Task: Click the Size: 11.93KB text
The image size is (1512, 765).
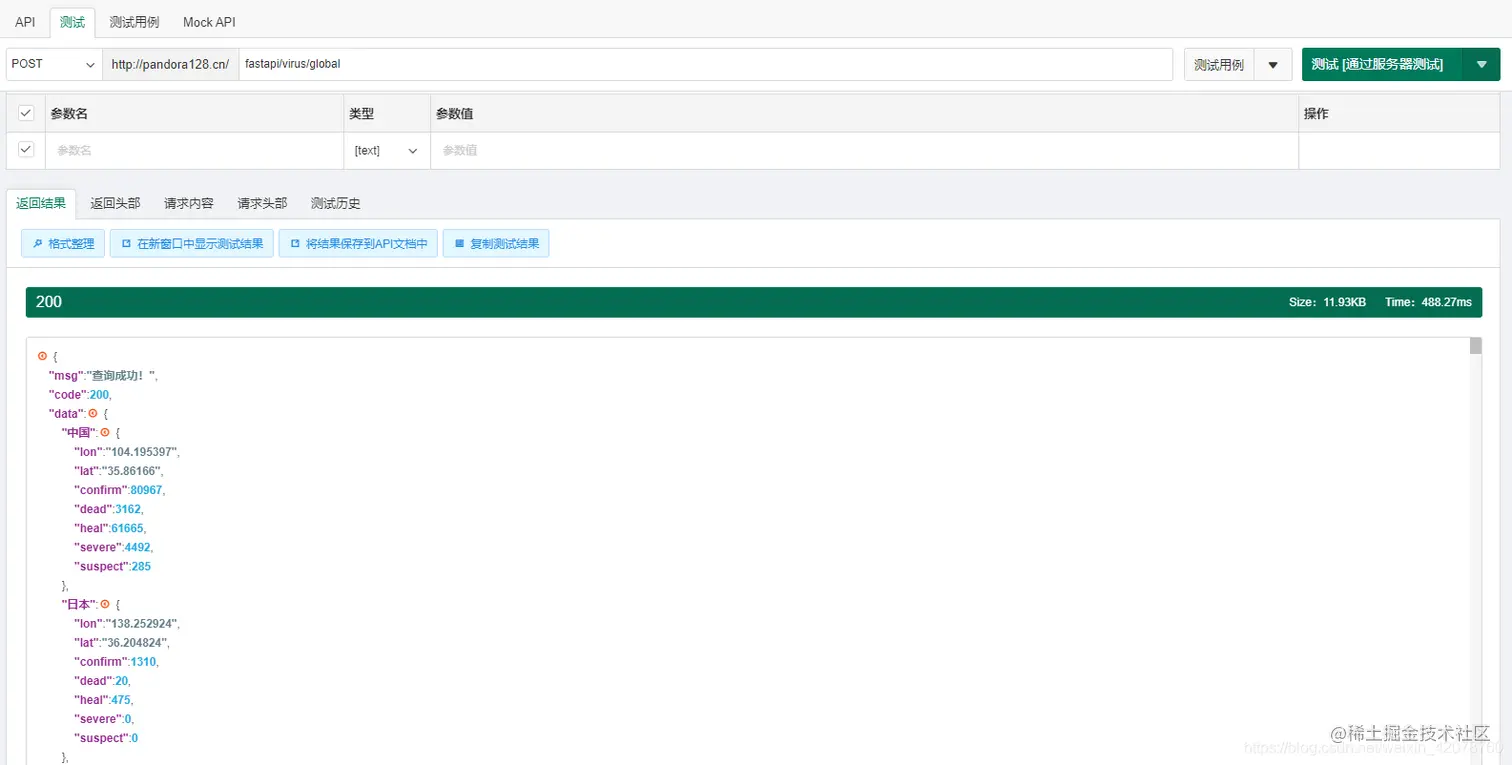Action: (1327, 302)
